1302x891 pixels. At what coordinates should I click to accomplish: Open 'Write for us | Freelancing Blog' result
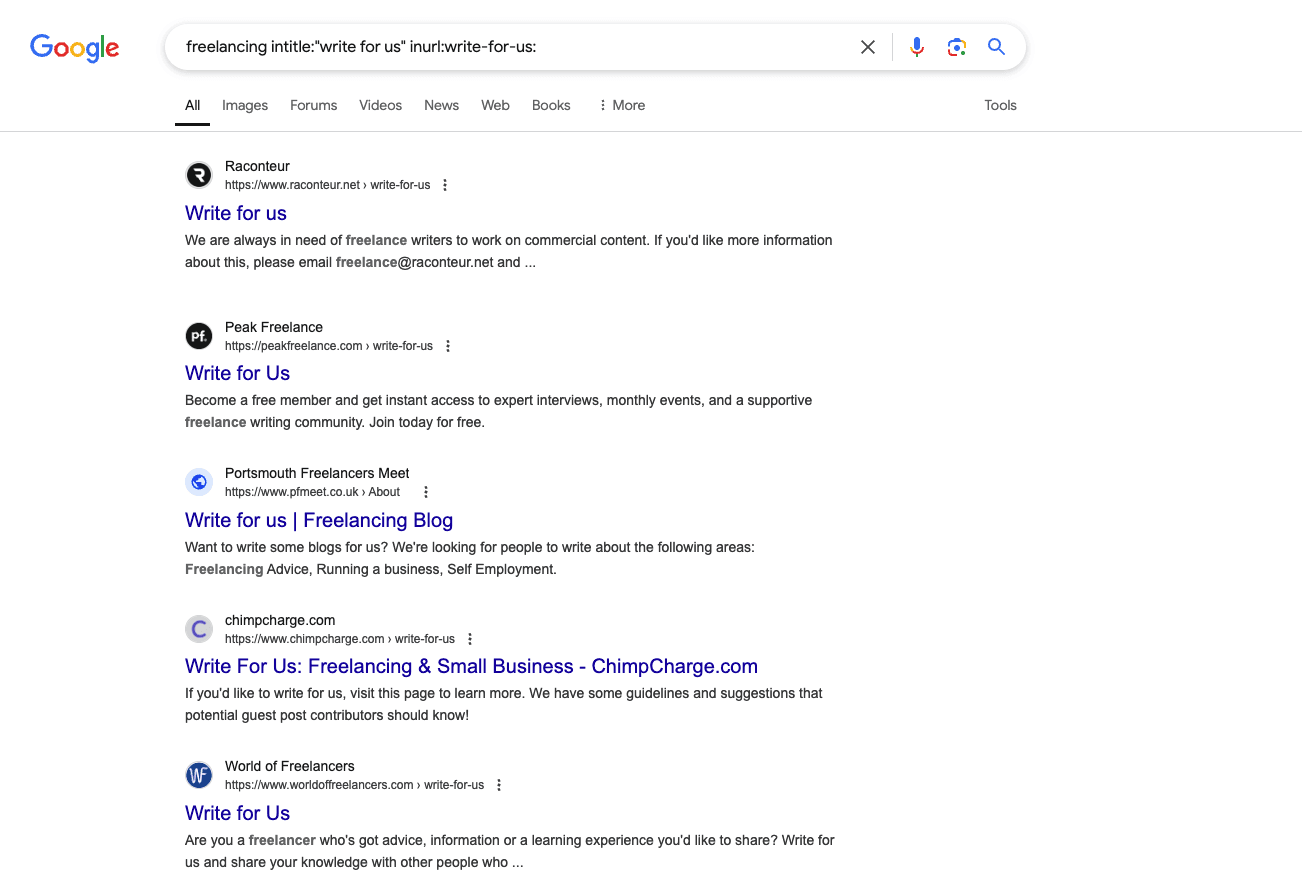pyautogui.click(x=319, y=520)
